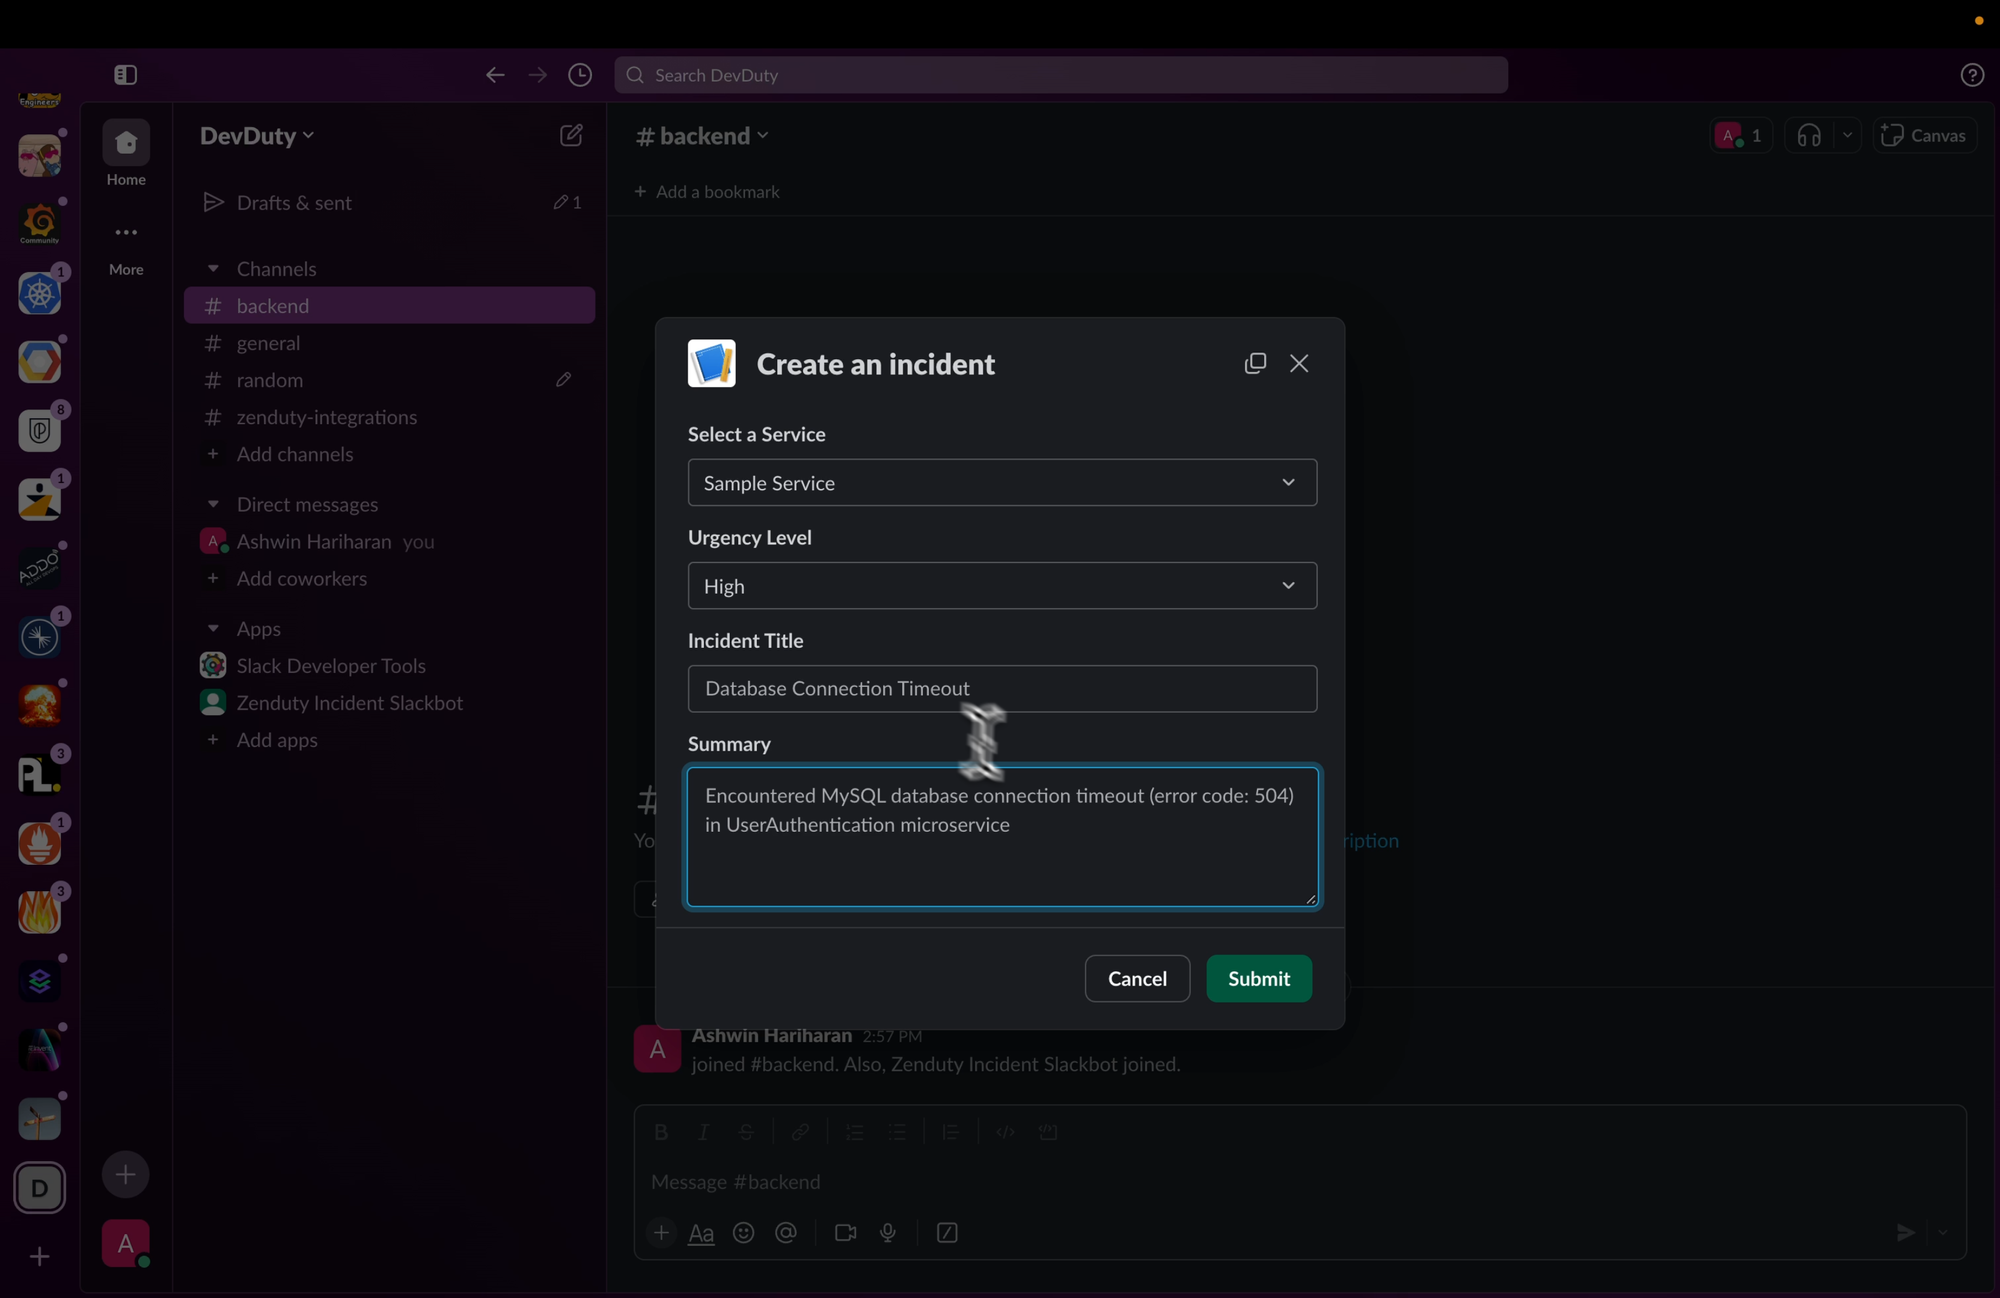Click the round plus create button

pyautogui.click(x=125, y=1175)
